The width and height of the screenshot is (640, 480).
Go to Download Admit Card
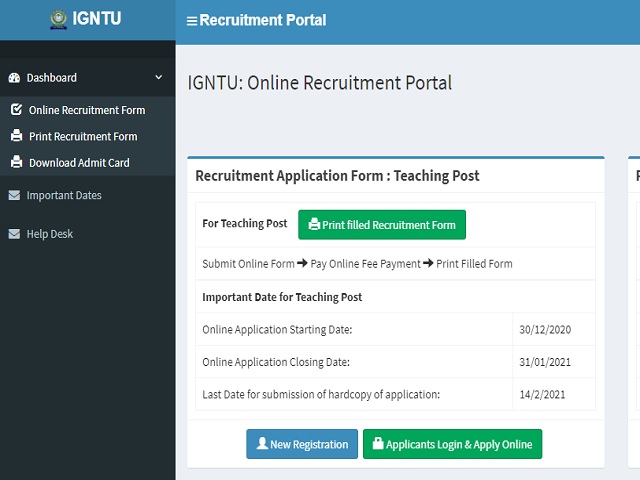(87, 162)
